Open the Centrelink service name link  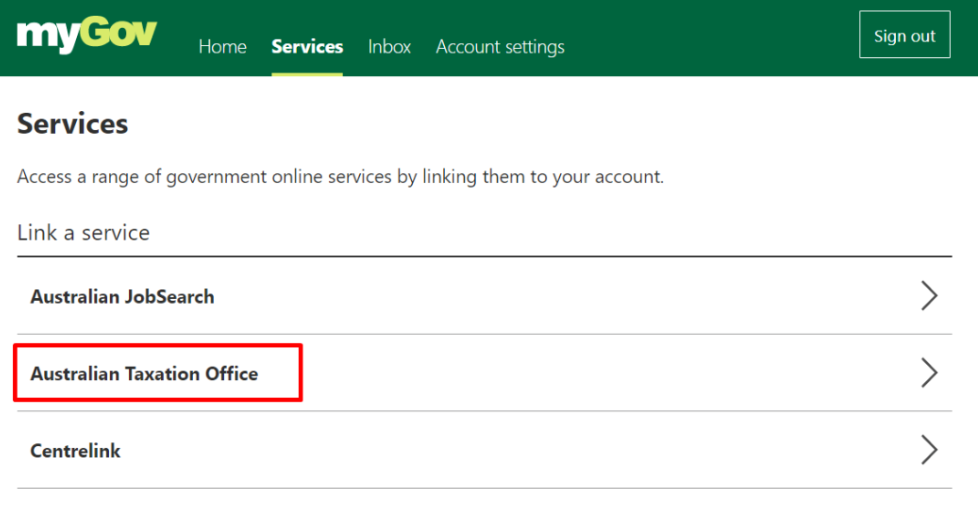tap(75, 450)
